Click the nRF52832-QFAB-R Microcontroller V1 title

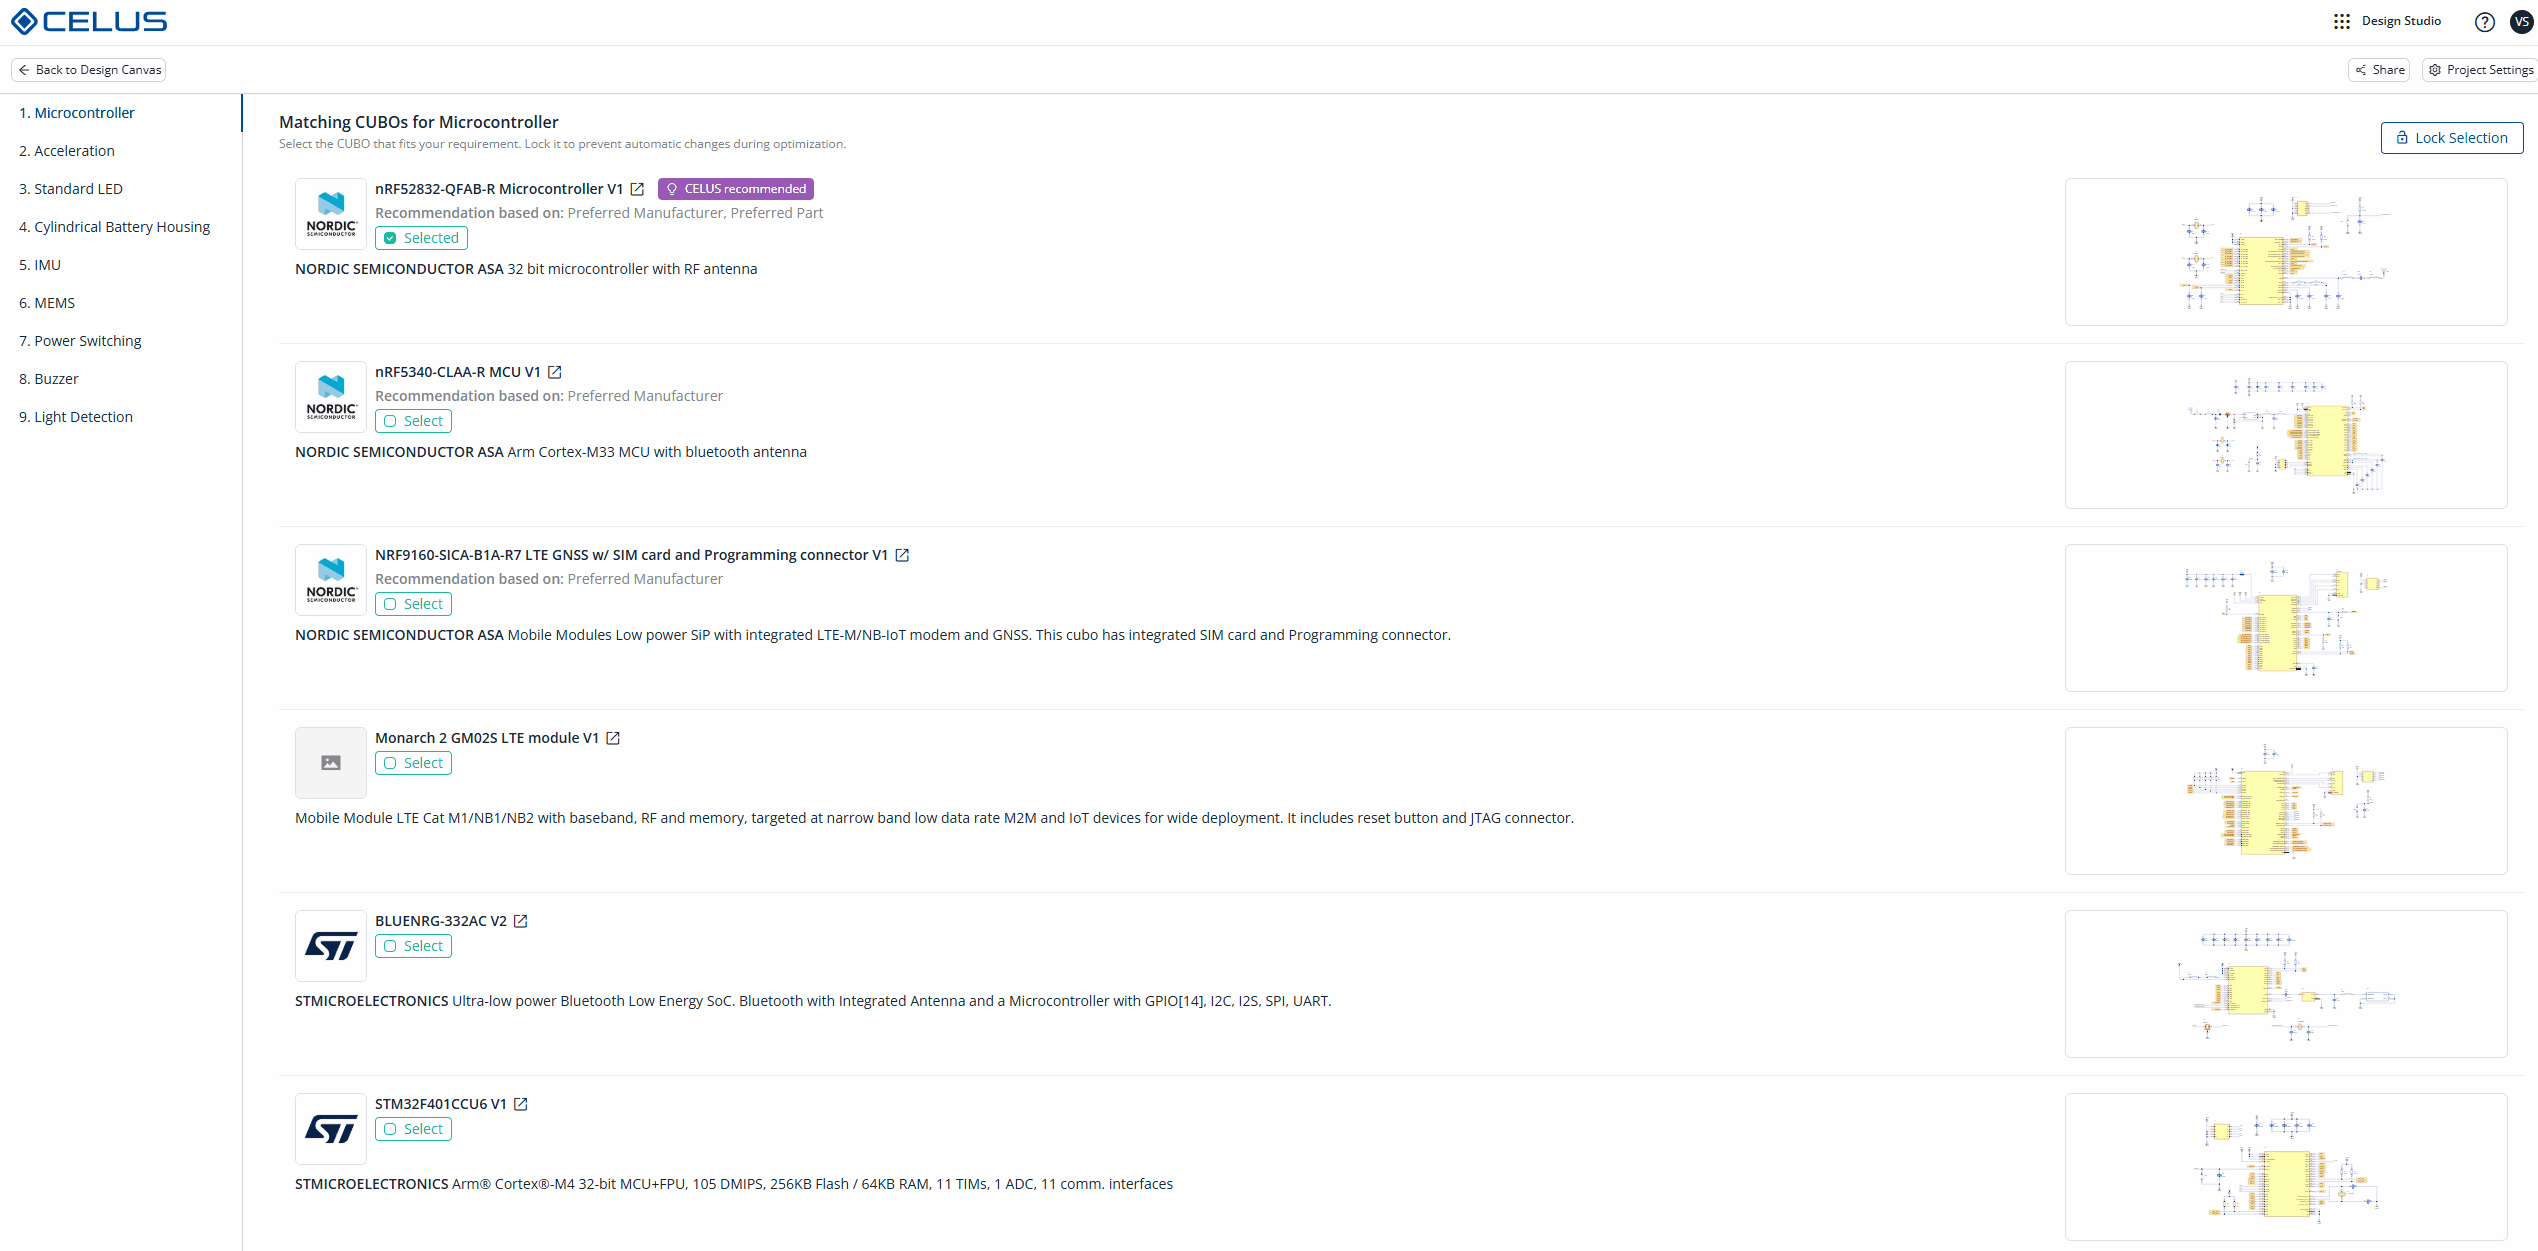coord(499,189)
